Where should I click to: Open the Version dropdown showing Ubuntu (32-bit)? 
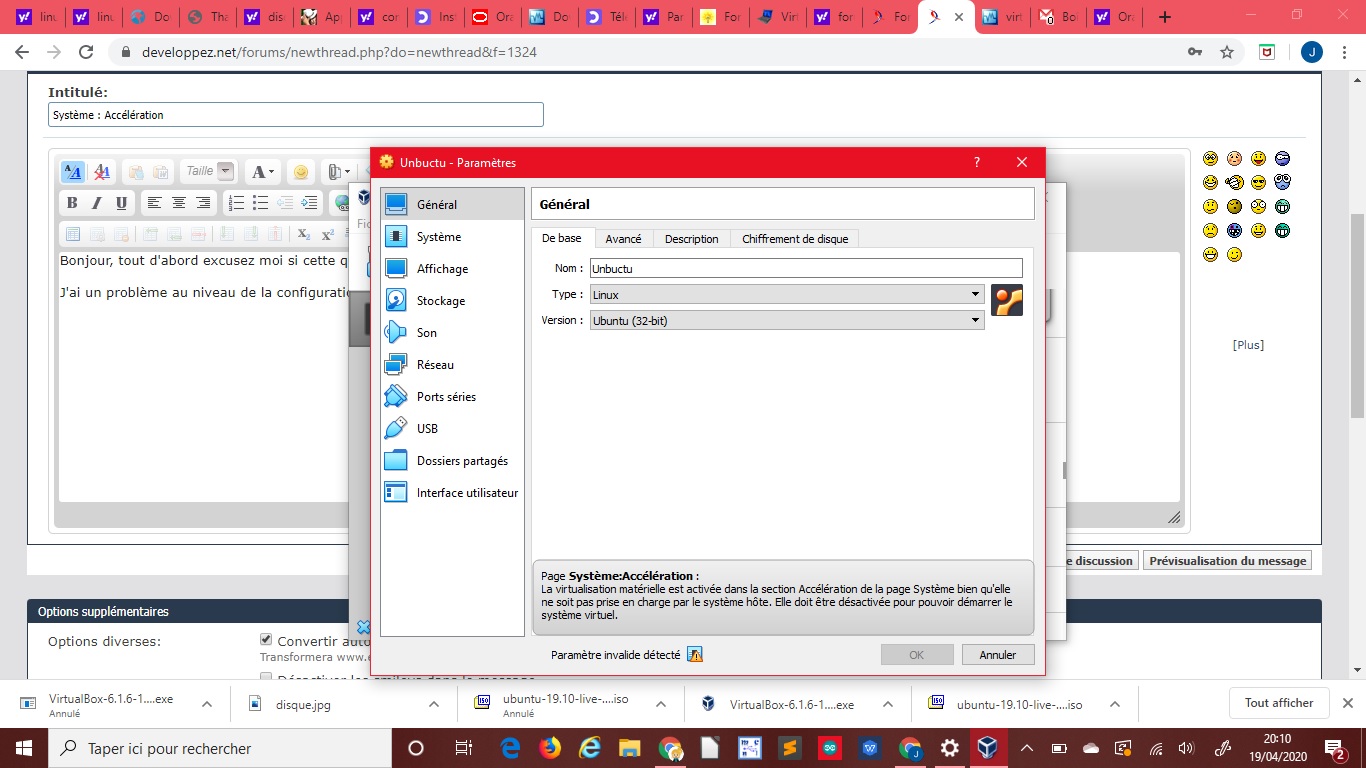pos(787,320)
